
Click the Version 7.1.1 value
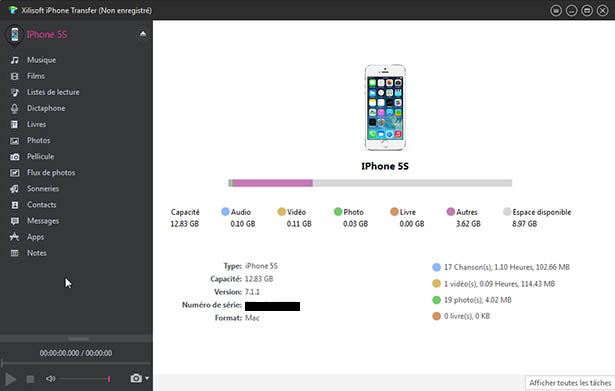pos(252,292)
